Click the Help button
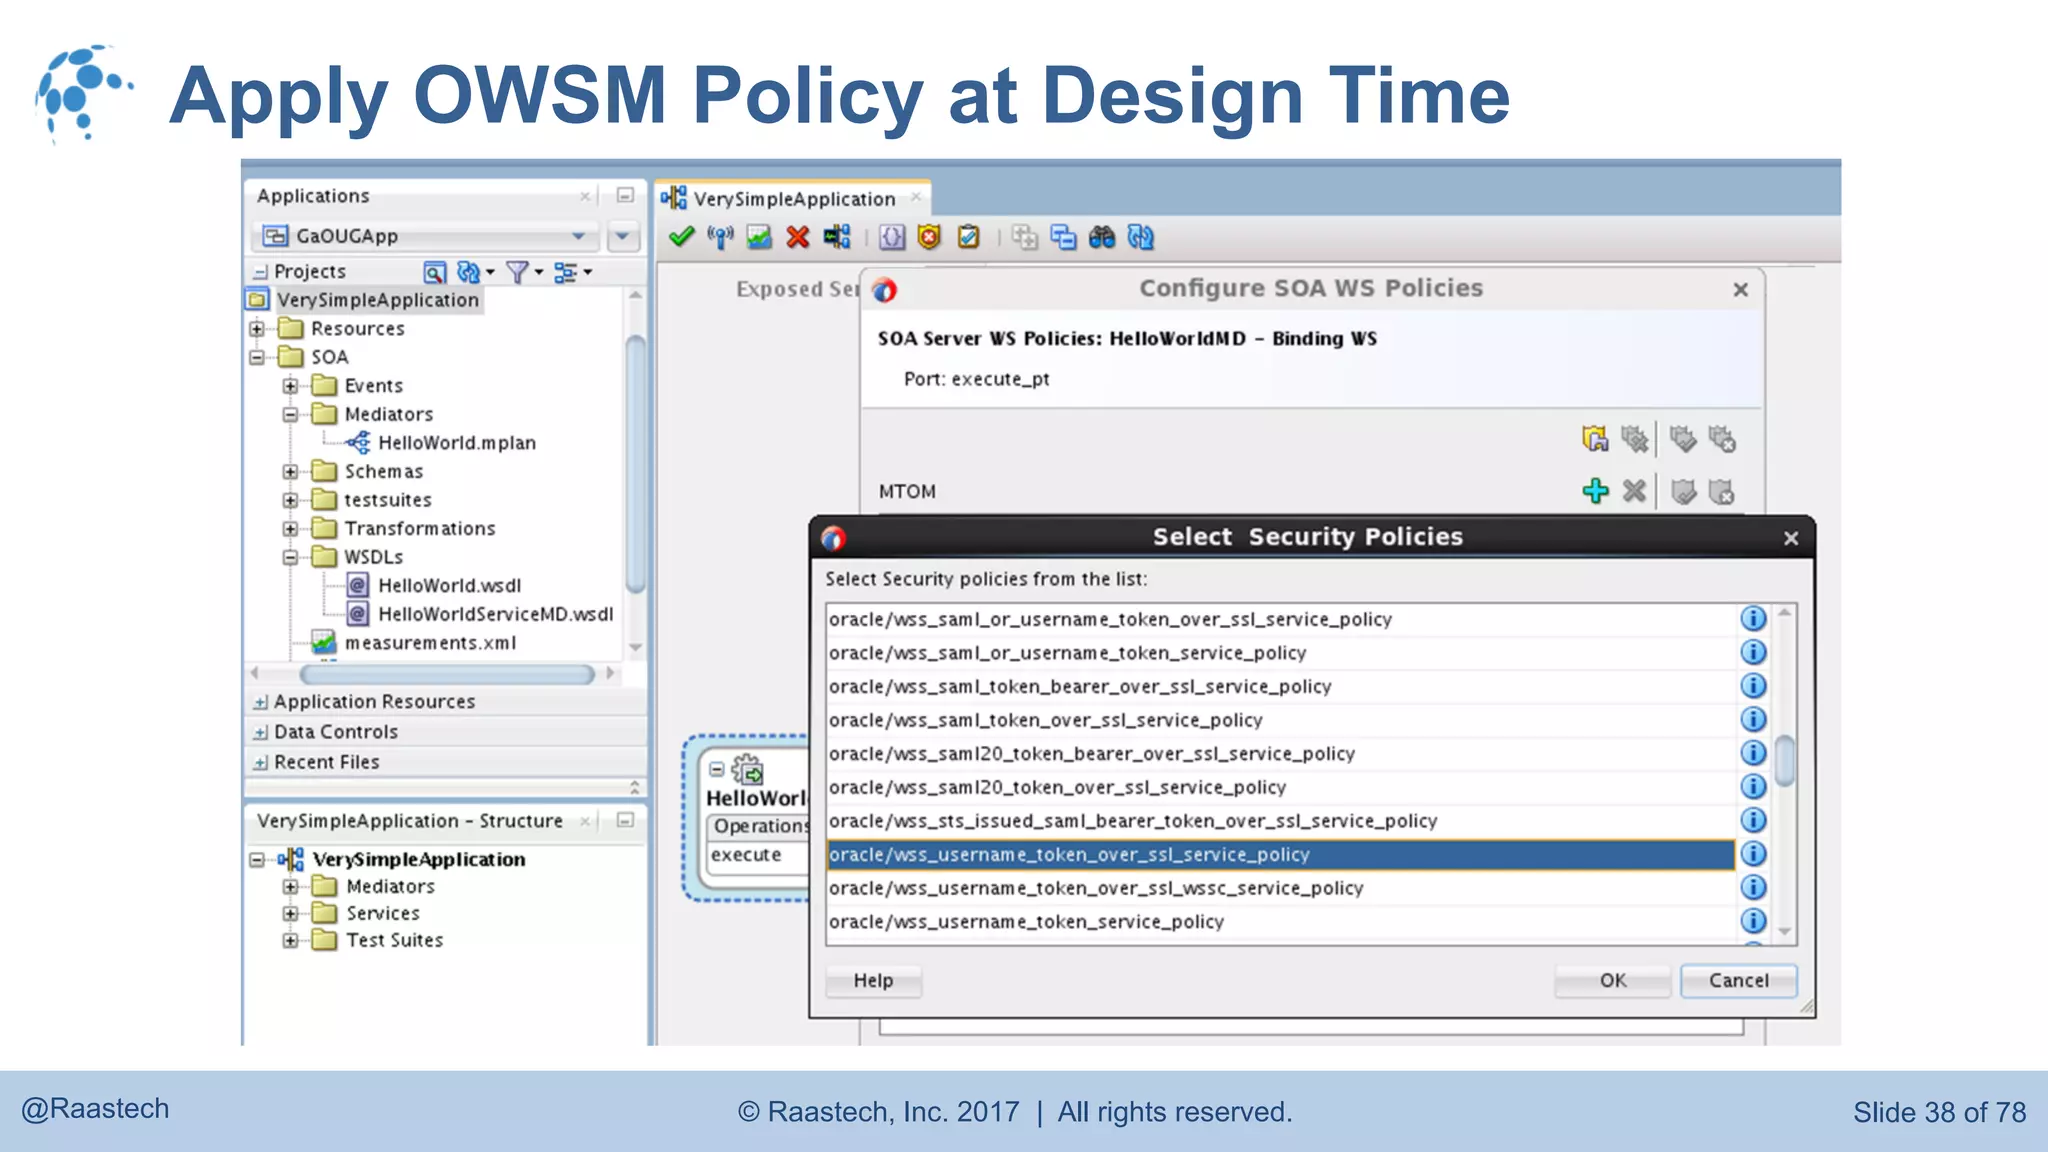The width and height of the screenshot is (2048, 1152). point(873,980)
